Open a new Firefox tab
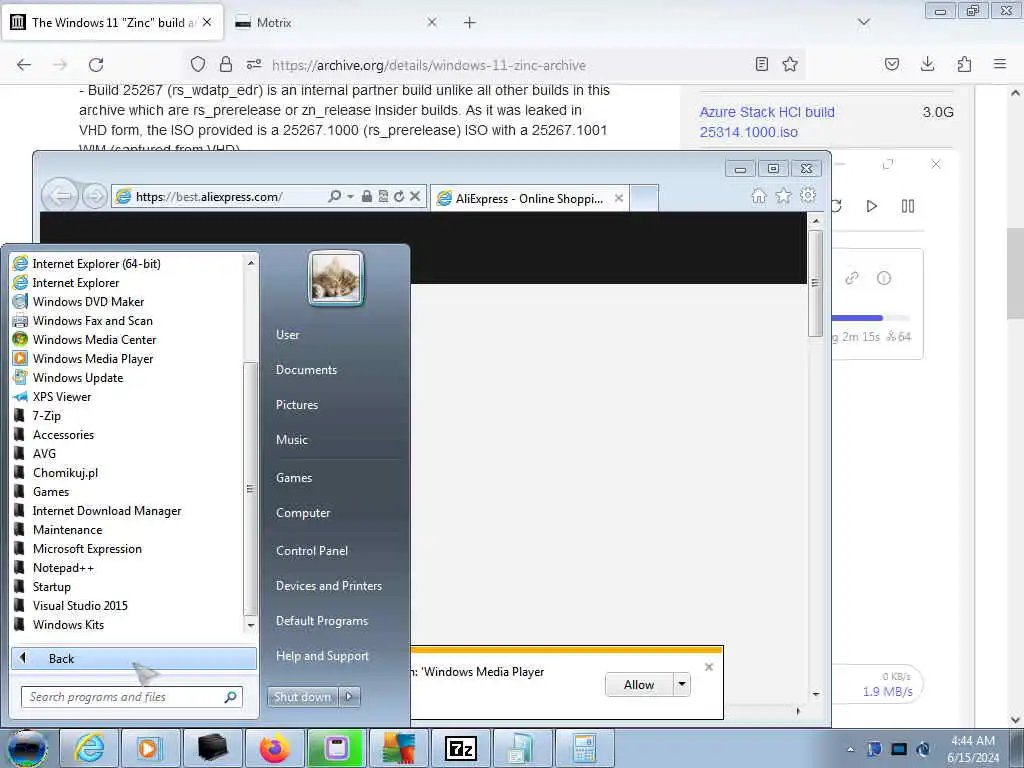 tap(470, 22)
